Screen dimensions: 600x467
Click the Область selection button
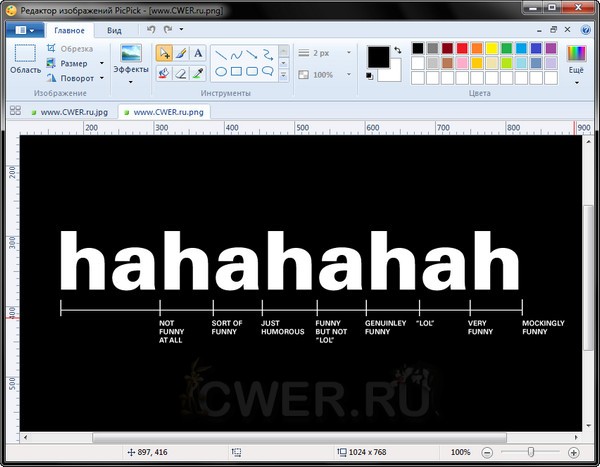[25, 60]
